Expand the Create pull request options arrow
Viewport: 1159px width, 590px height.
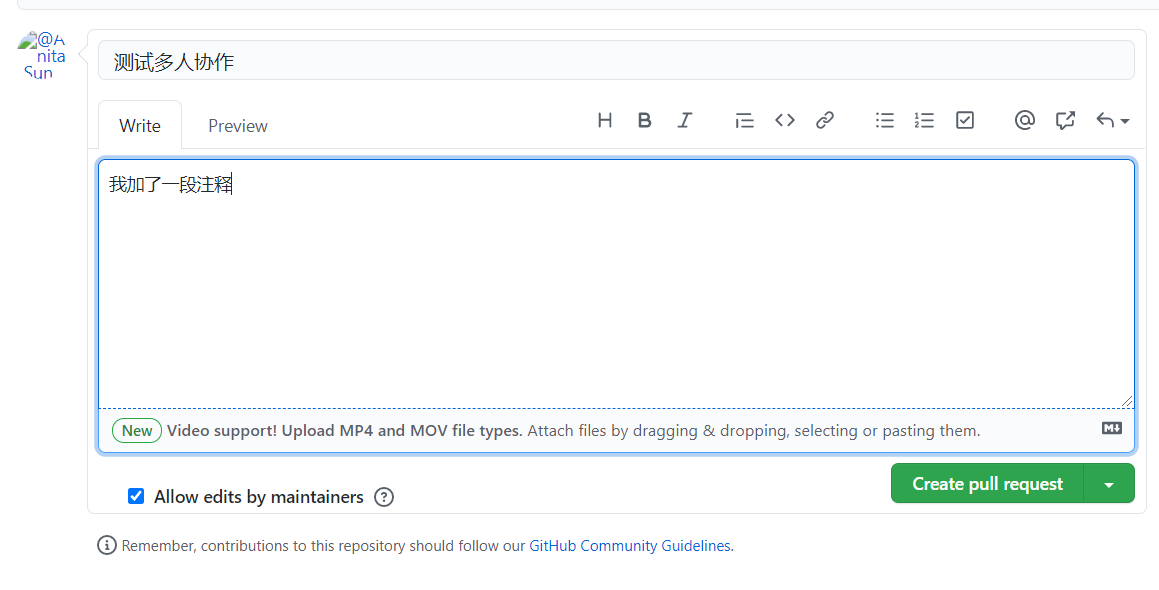[x=1109, y=484]
